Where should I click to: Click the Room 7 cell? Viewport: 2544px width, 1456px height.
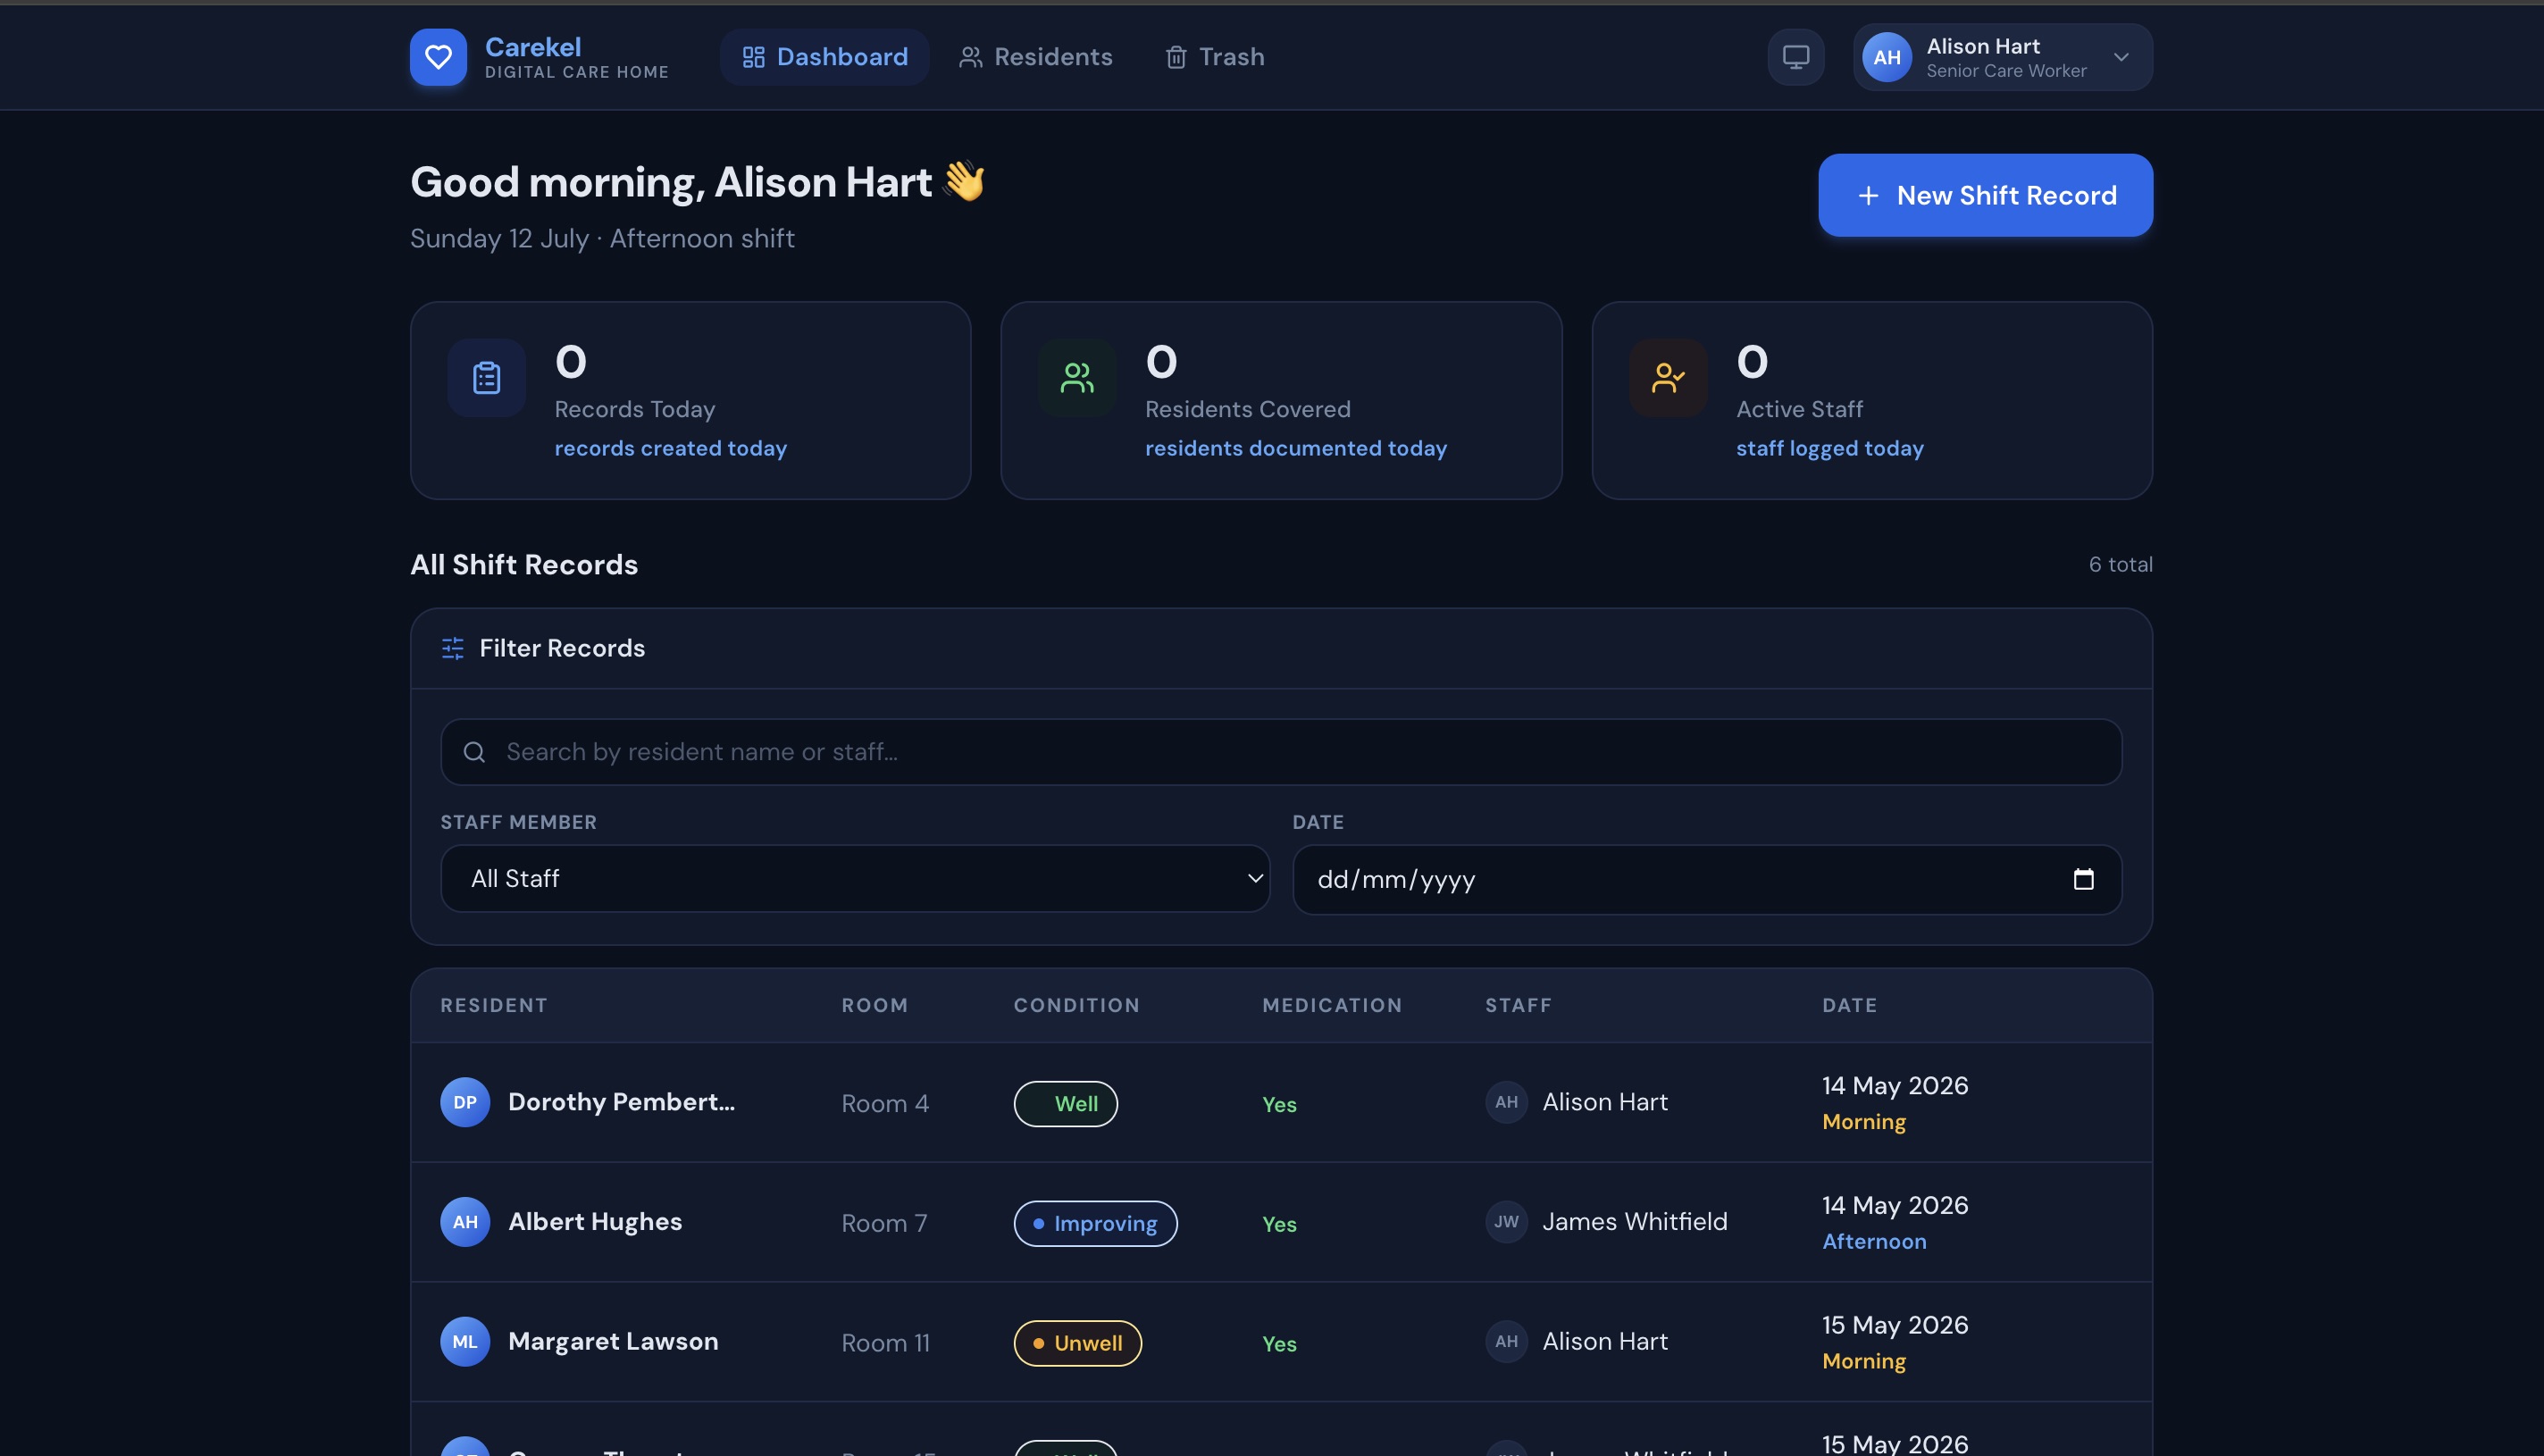[x=884, y=1224]
